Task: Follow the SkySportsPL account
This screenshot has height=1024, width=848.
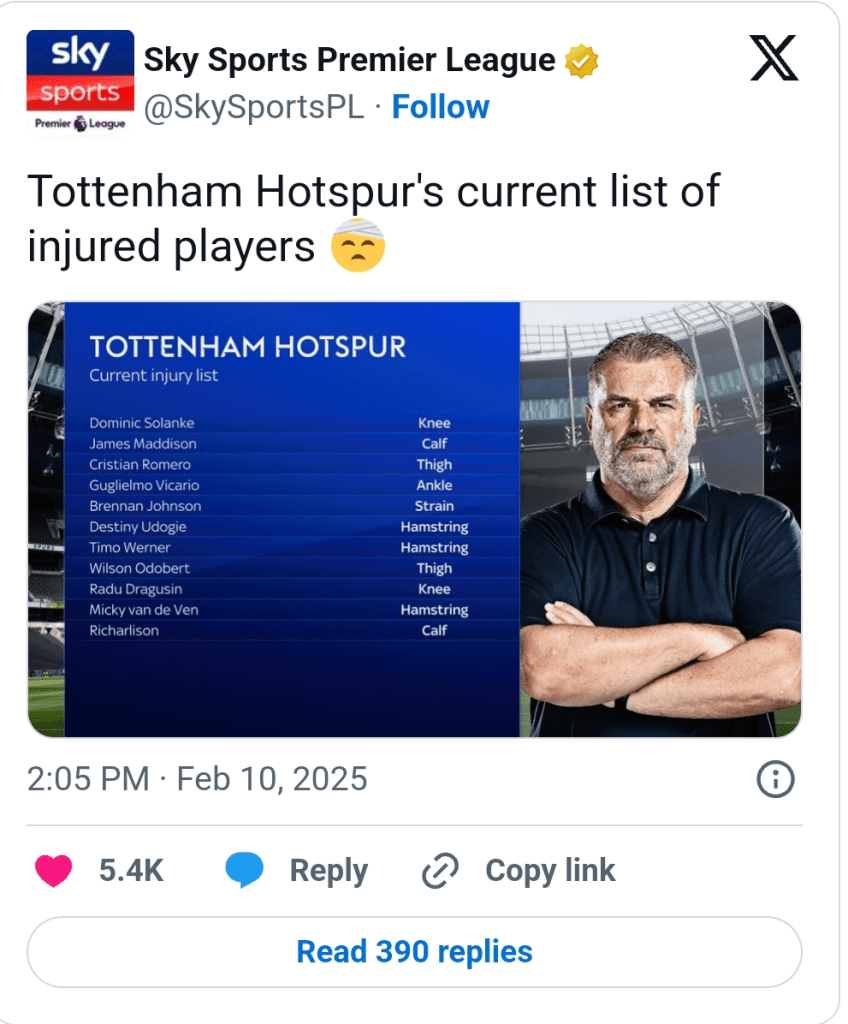Action: click(x=440, y=107)
